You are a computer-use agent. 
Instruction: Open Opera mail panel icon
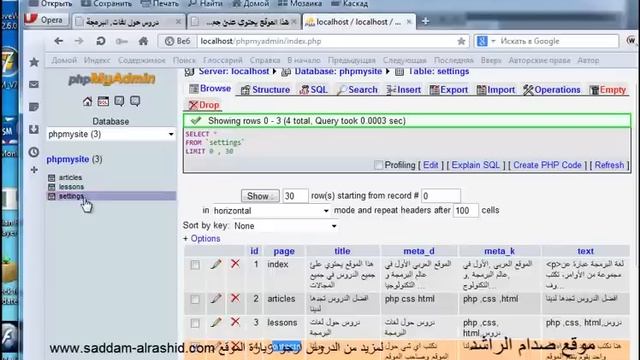[x=34, y=84]
